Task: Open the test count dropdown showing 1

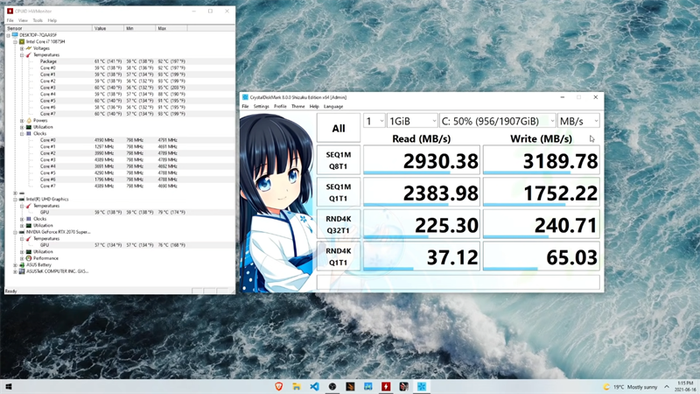Action: tap(374, 121)
